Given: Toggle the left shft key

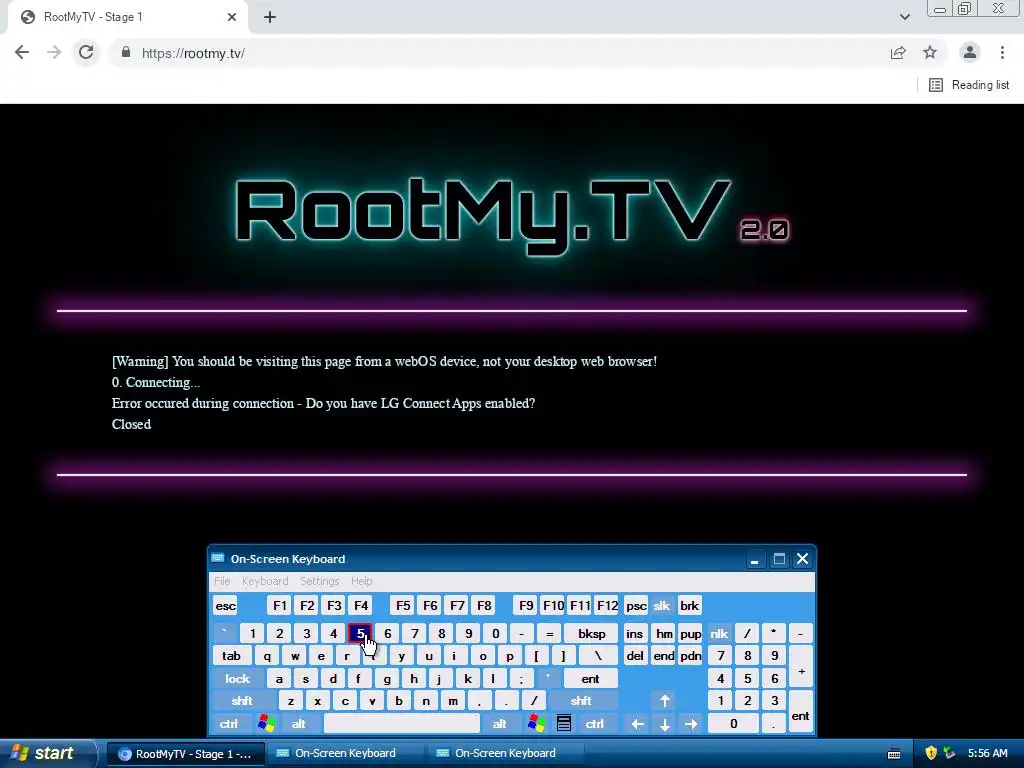Looking at the screenshot, I should tap(242, 701).
